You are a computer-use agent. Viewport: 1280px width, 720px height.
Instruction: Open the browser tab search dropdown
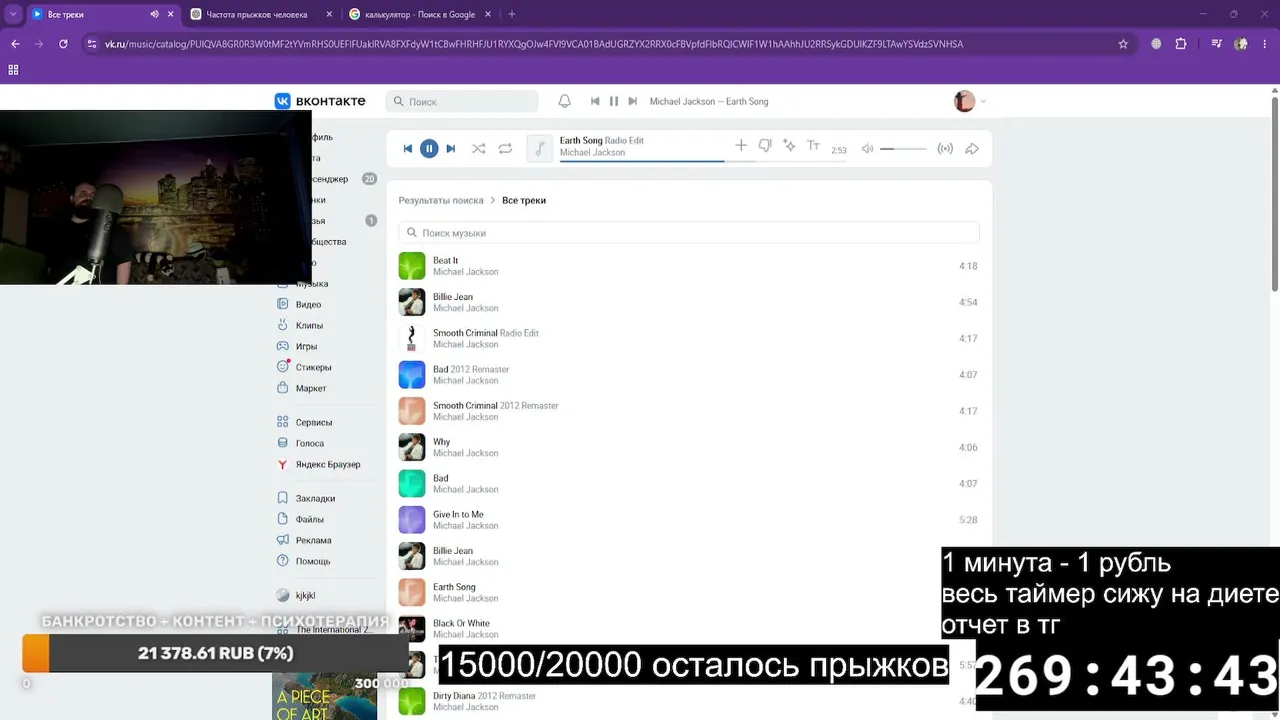[13, 14]
